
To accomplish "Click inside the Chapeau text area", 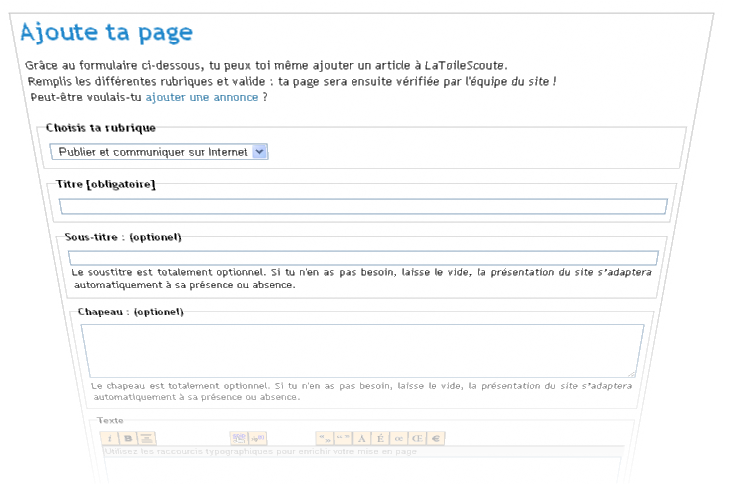I will pos(361,349).
